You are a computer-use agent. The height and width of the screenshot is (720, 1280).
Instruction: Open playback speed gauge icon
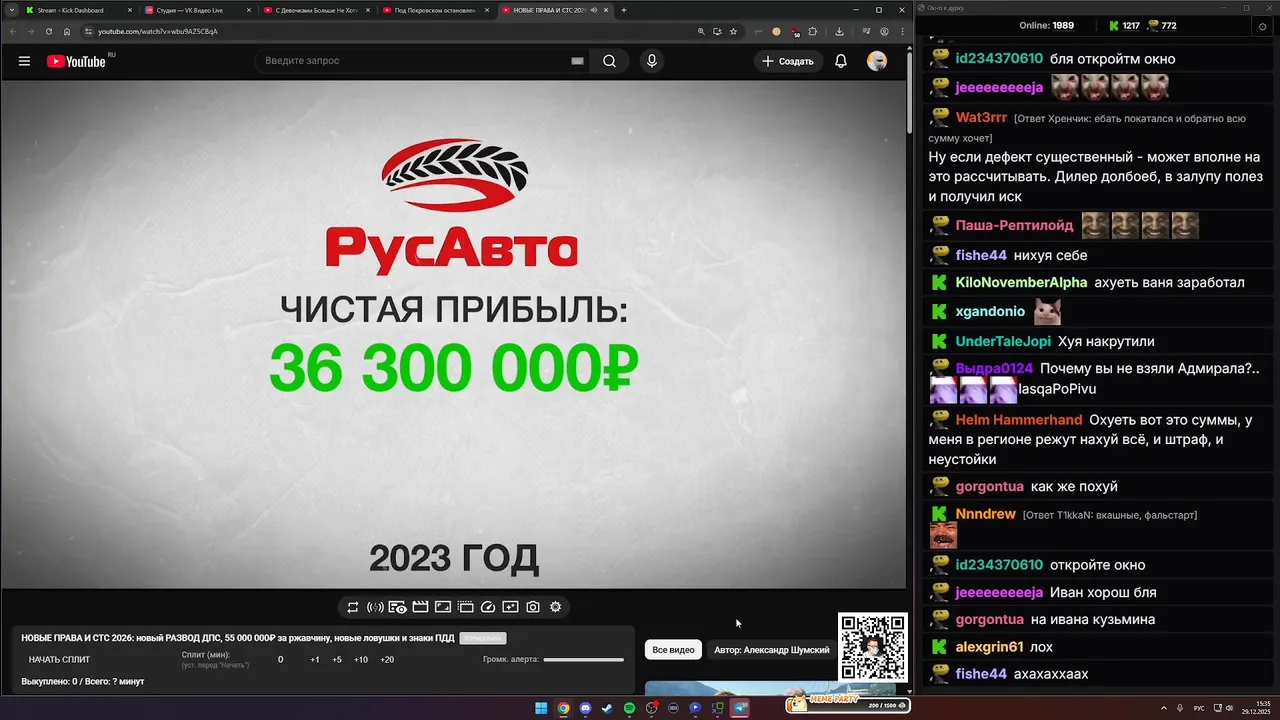coord(488,607)
